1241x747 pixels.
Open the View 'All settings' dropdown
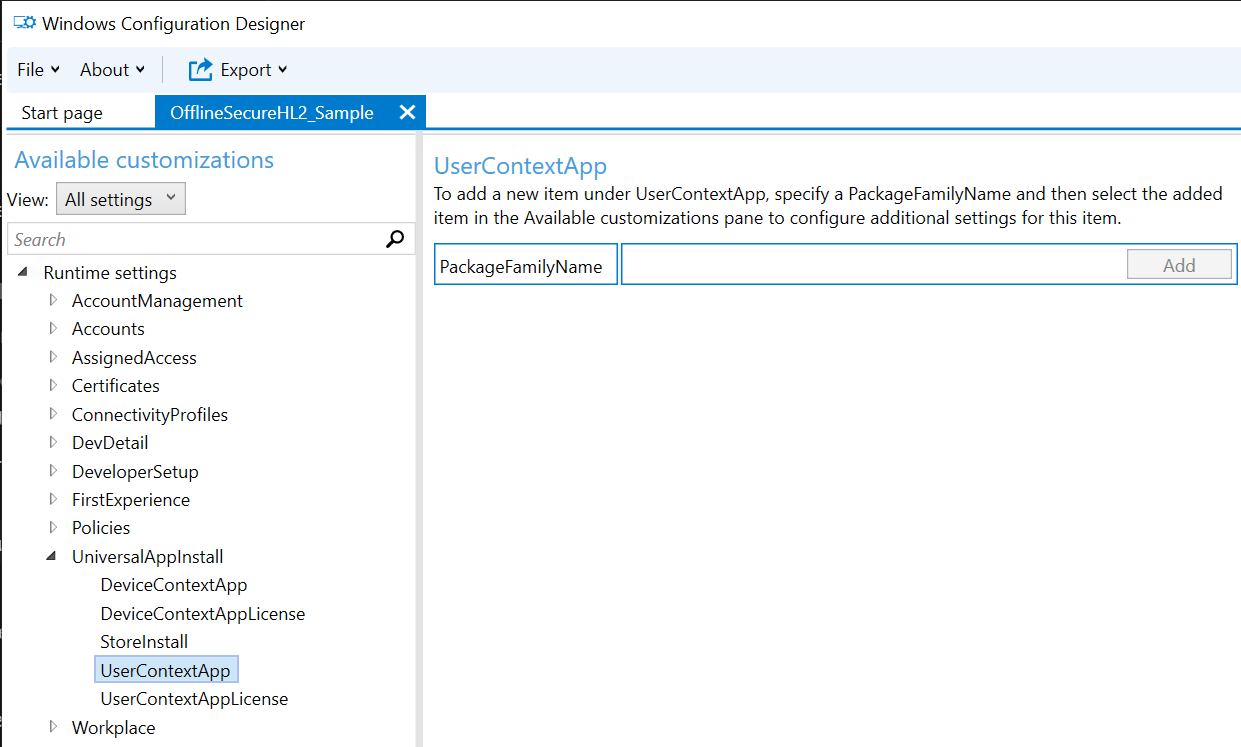click(120, 198)
